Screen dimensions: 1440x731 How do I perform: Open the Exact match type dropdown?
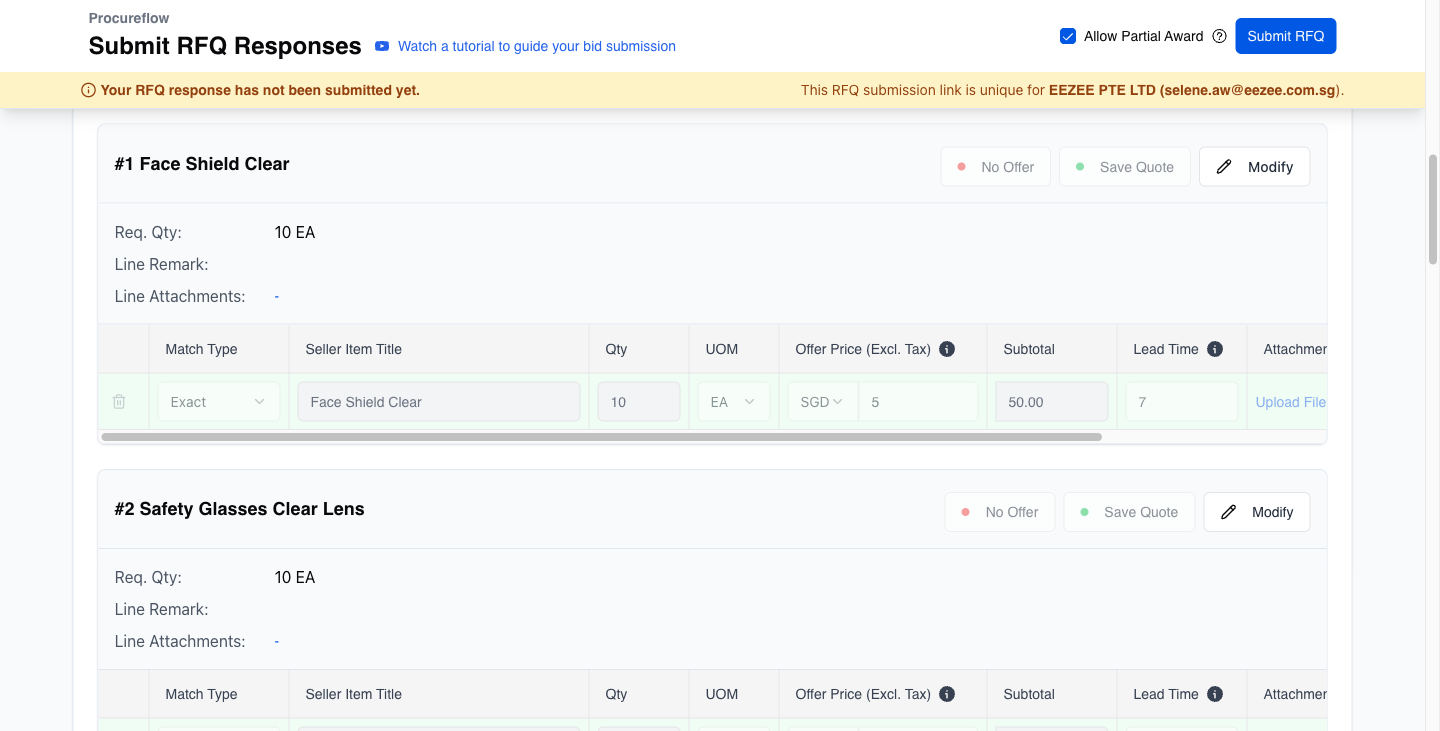click(x=218, y=402)
